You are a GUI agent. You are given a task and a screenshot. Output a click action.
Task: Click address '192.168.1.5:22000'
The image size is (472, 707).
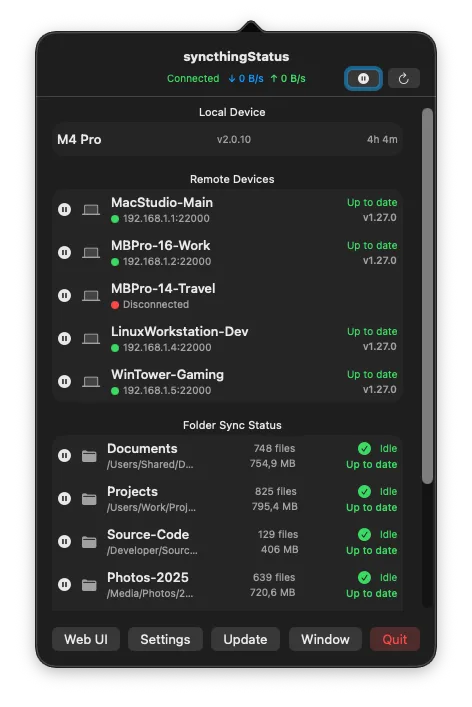pyautogui.click(x=167, y=390)
